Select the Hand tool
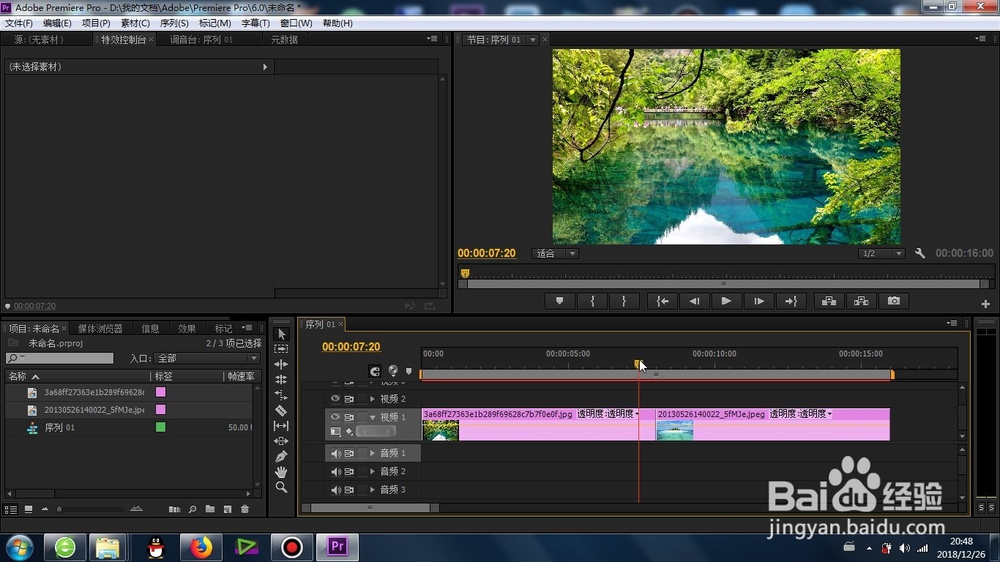The image size is (1000, 562). (281, 472)
